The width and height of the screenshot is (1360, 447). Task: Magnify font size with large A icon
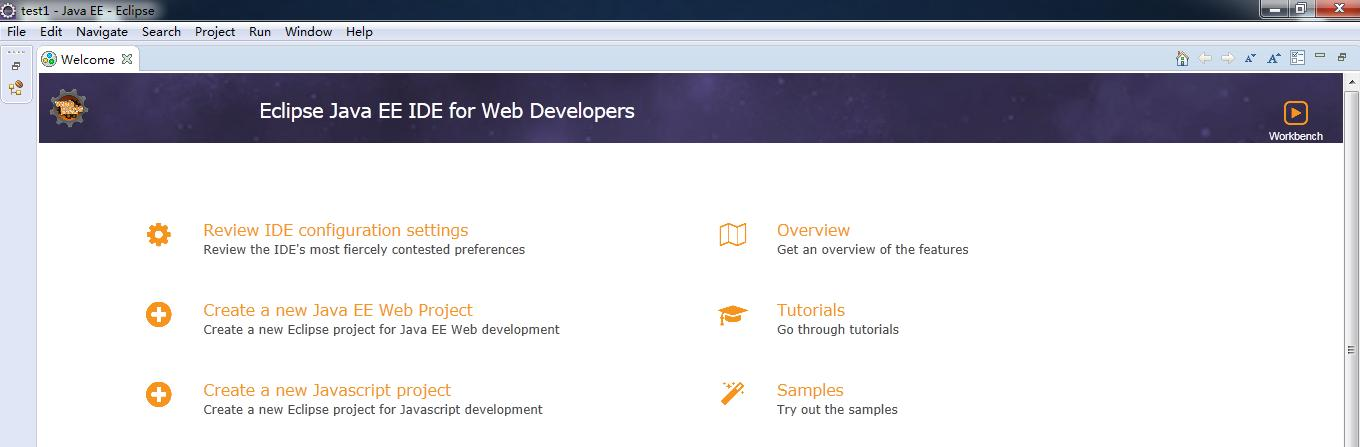point(1274,58)
